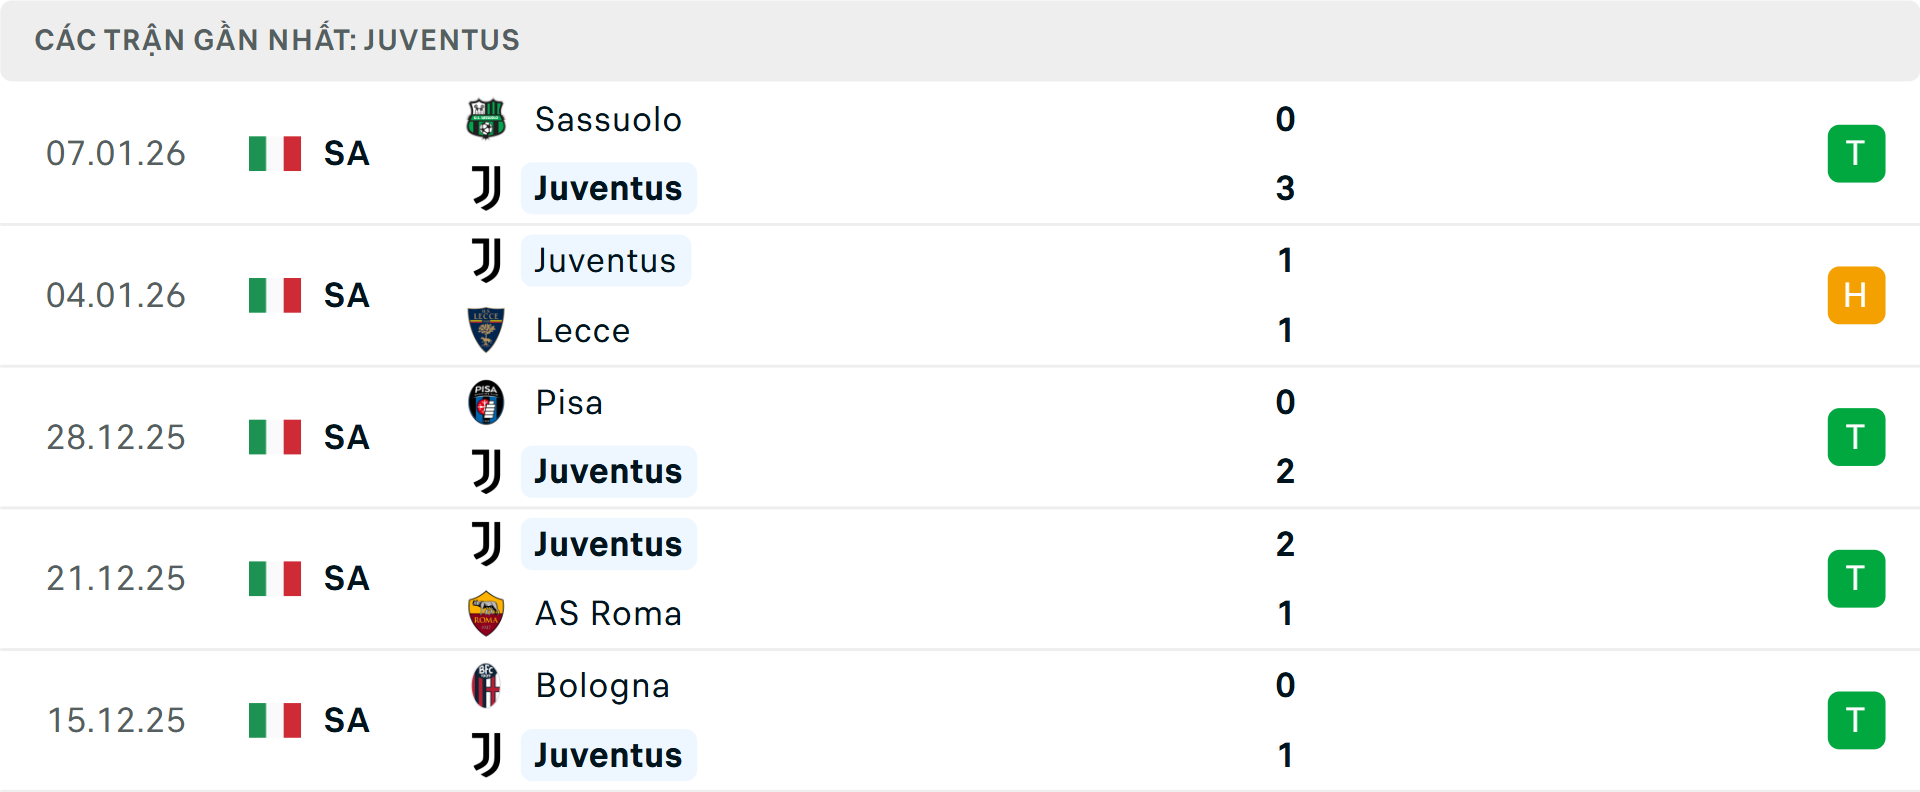Image resolution: width=1920 pixels, height=792 pixels.
Task: Open the Pisa club crest
Action: 486,402
